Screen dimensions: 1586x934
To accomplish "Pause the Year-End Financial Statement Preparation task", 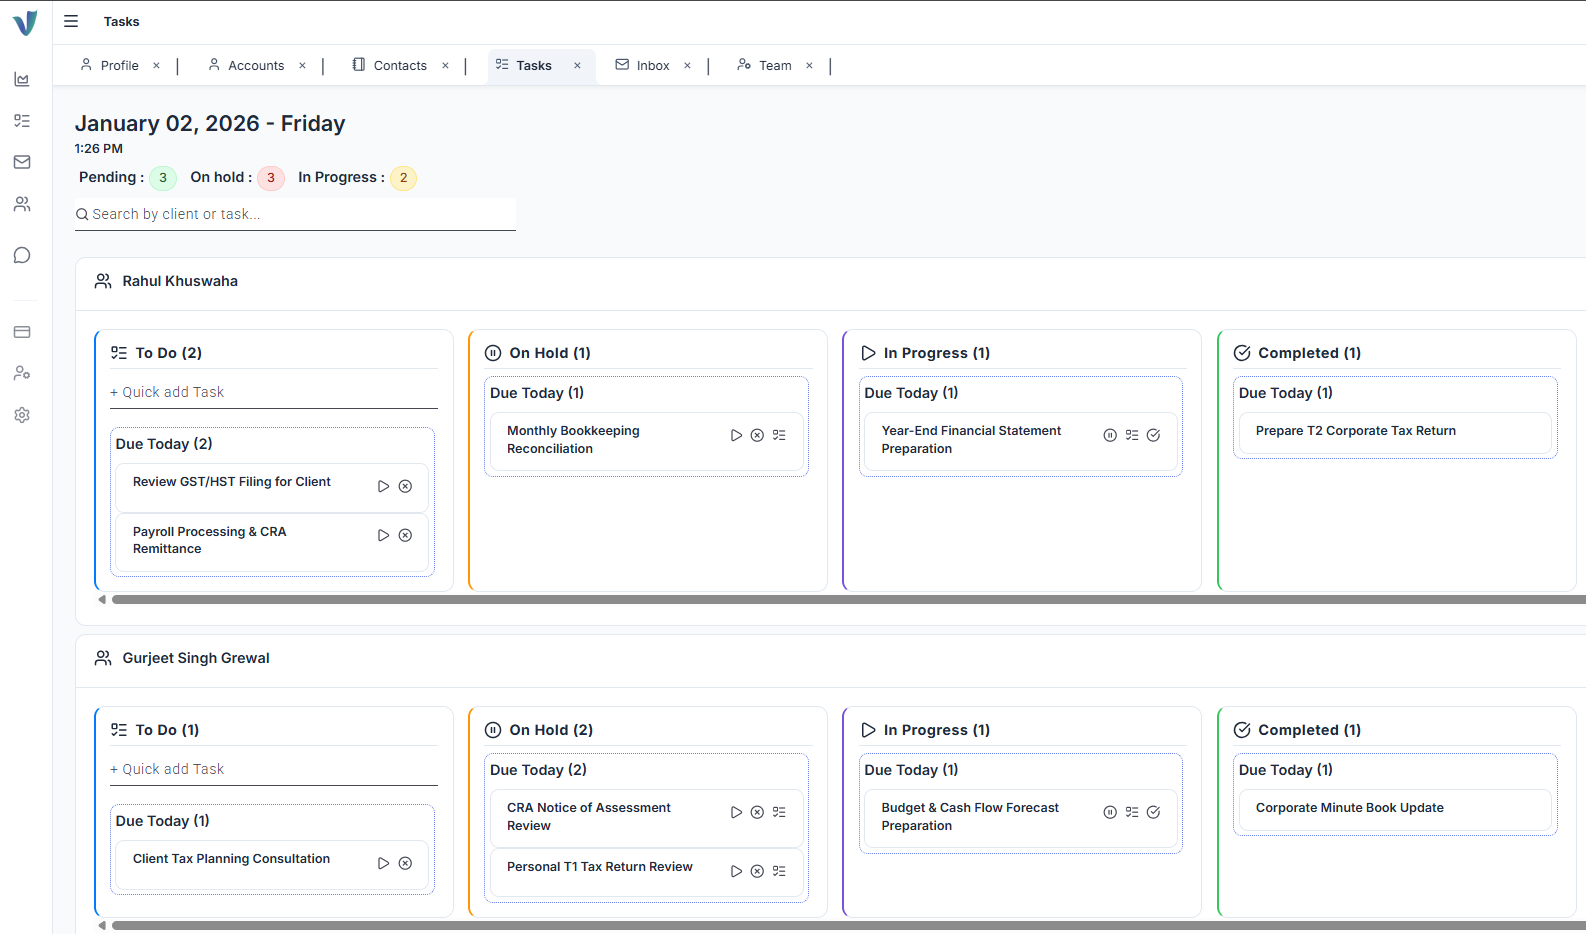I will click(1110, 435).
